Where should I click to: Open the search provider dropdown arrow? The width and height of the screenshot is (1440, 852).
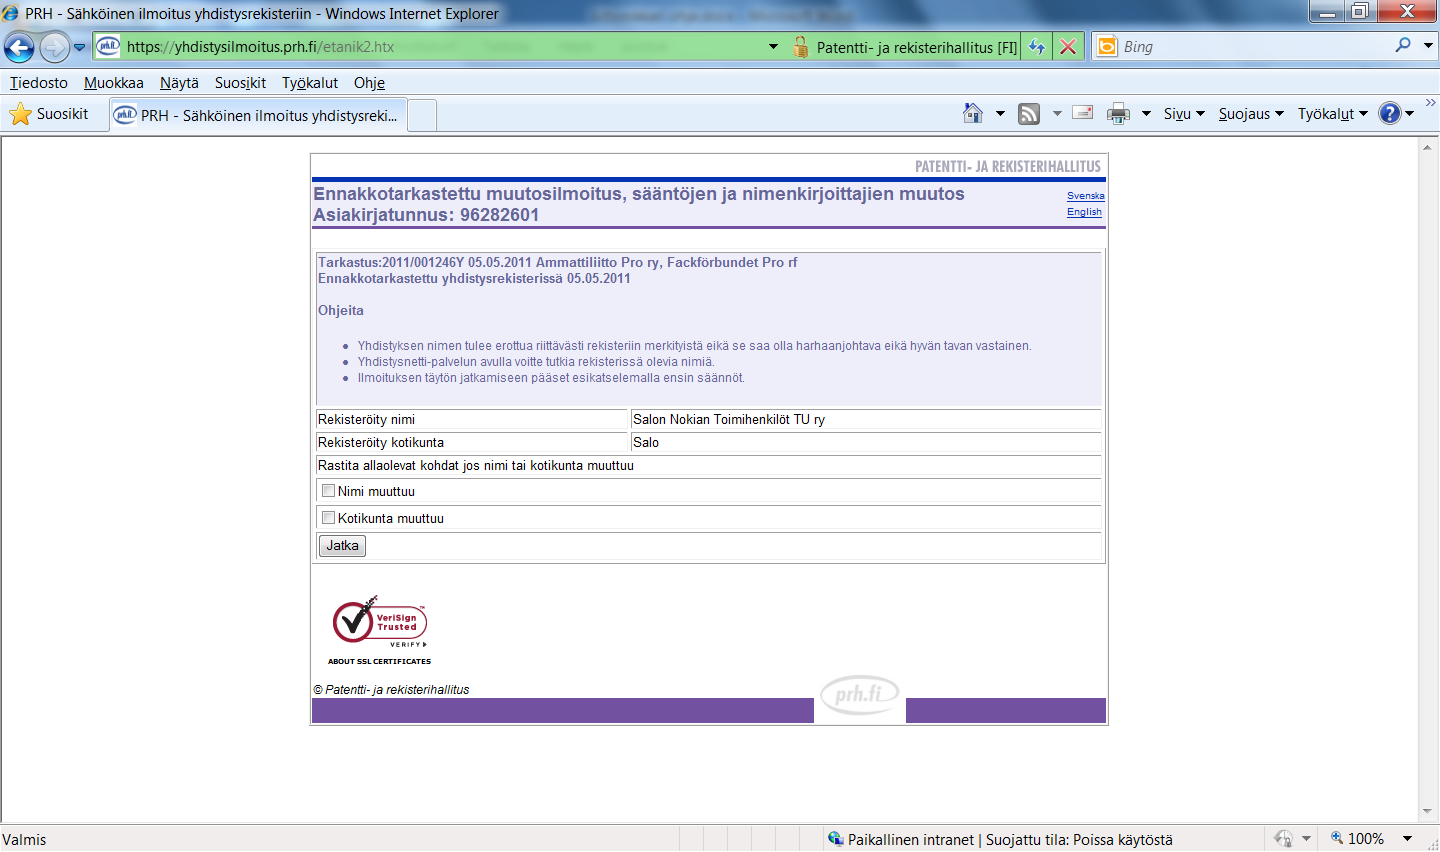1428,46
